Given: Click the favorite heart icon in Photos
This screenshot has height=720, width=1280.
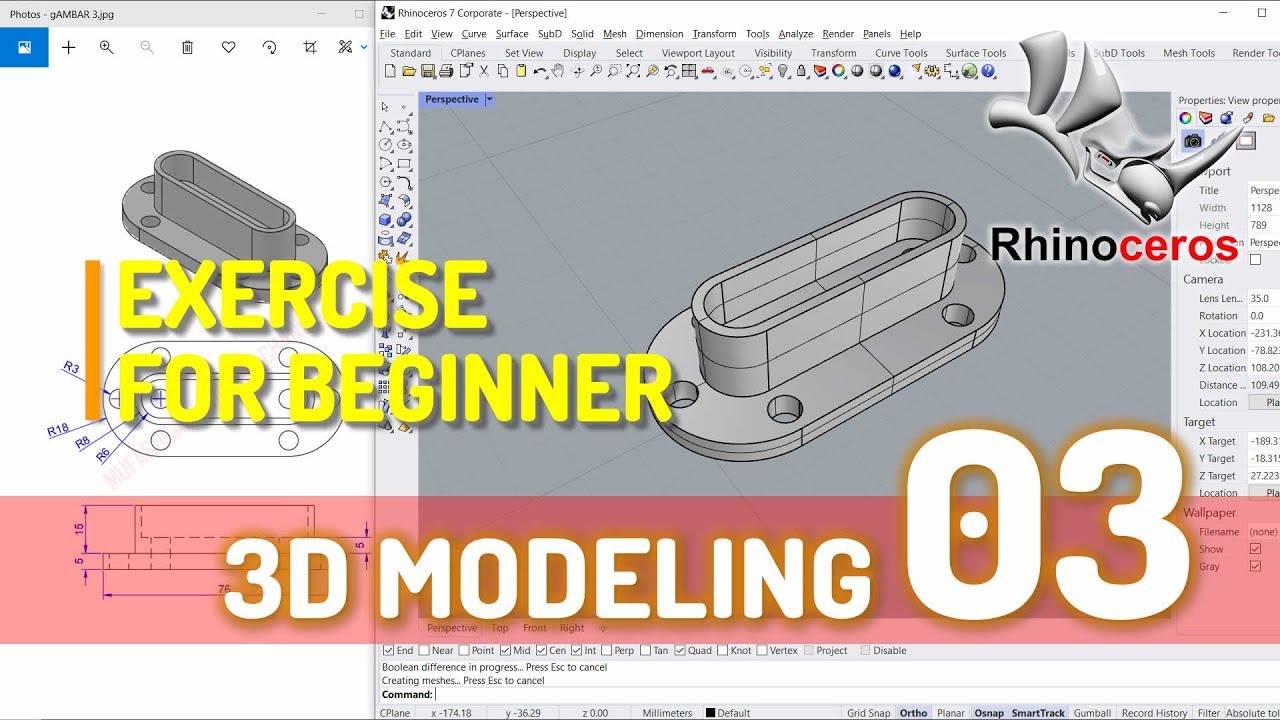Looking at the screenshot, I should pos(228,47).
